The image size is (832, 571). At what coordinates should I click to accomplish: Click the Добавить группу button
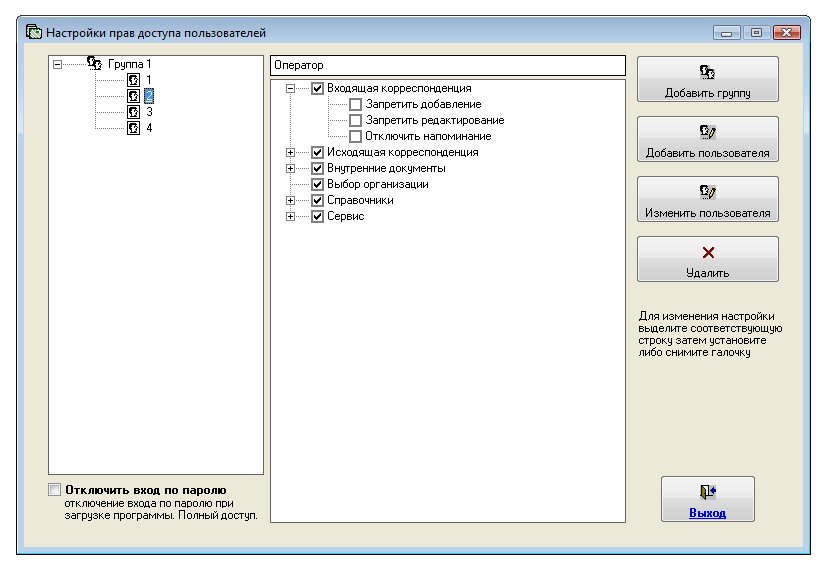click(707, 79)
